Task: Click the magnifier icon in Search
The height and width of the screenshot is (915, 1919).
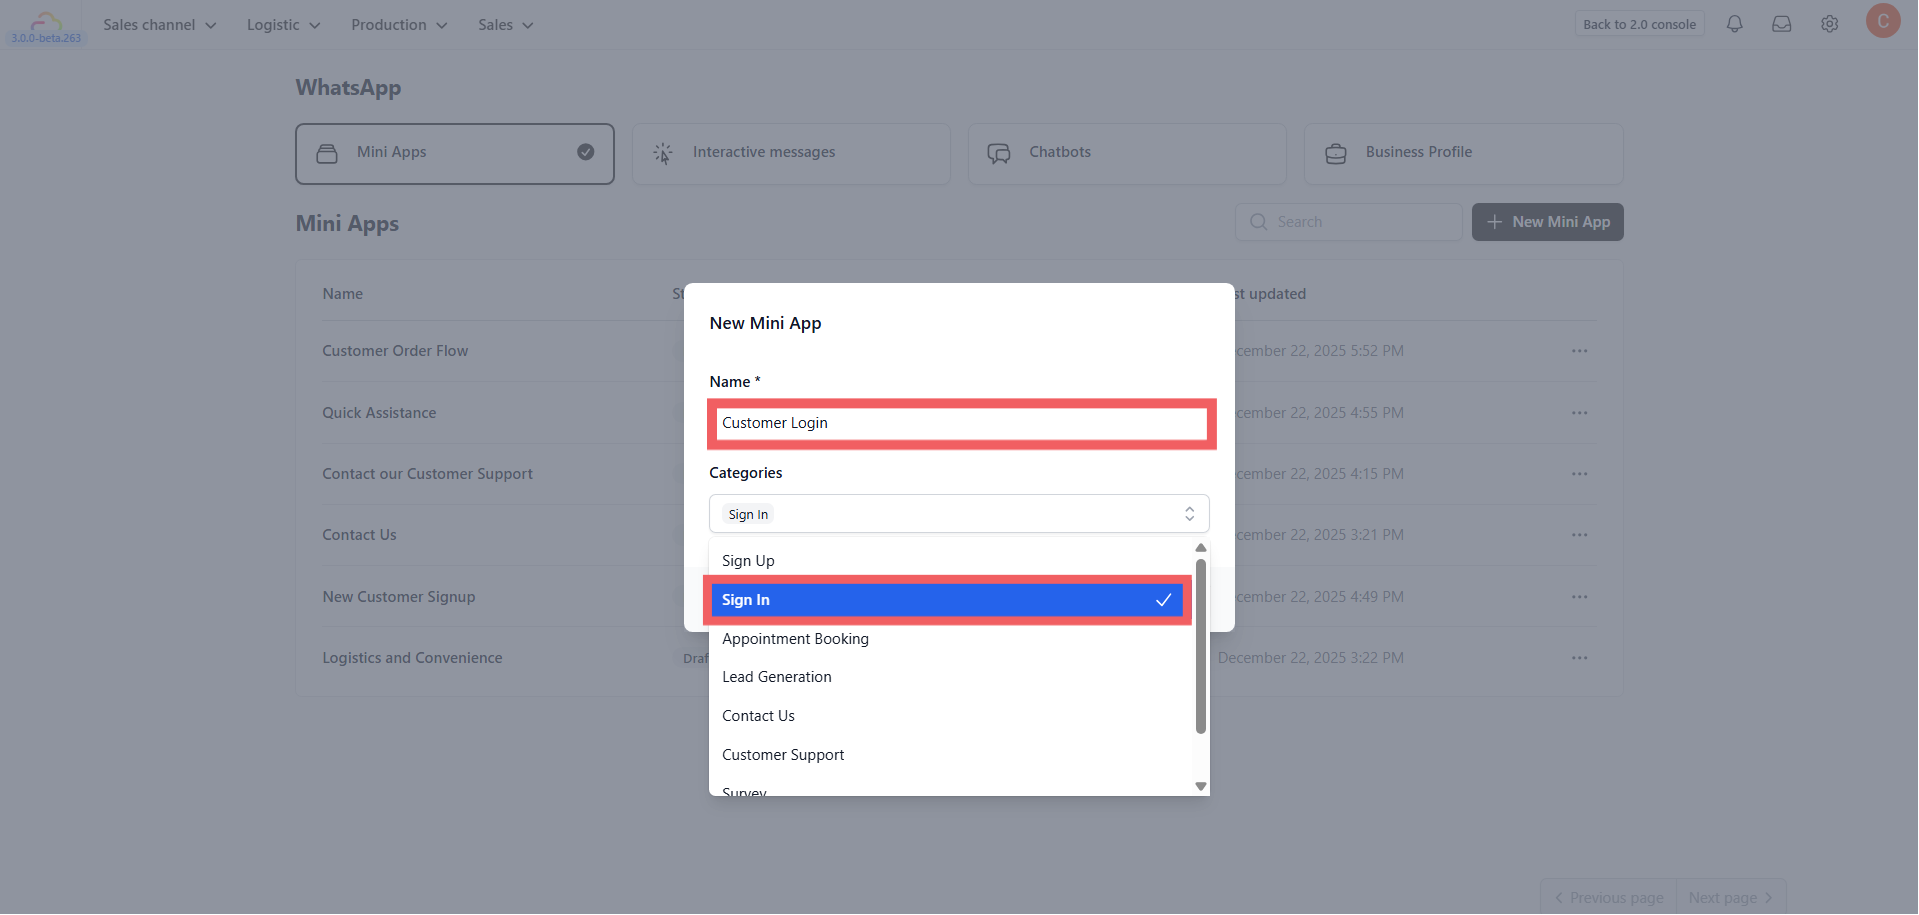Action: pyautogui.click(x=1258, y=222)
